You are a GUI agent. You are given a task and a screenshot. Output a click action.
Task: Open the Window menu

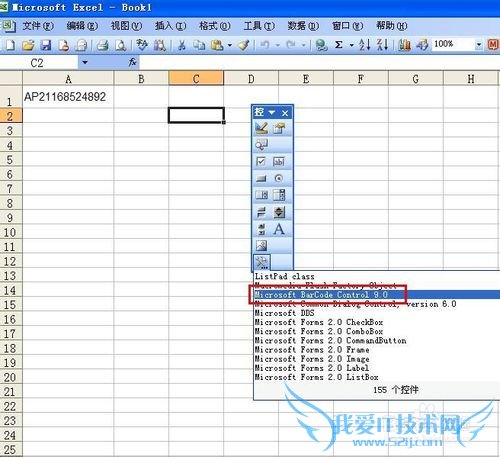(x=347, y=26)
